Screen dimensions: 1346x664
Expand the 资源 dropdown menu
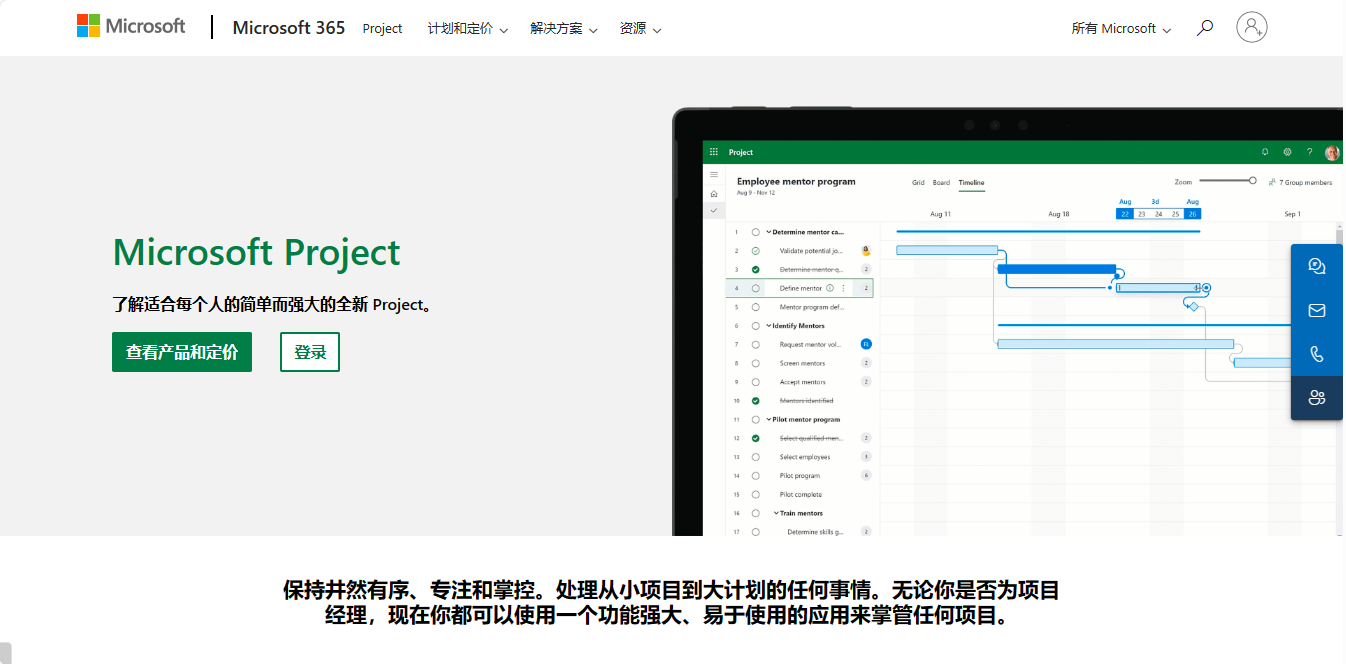click(641, 29)
